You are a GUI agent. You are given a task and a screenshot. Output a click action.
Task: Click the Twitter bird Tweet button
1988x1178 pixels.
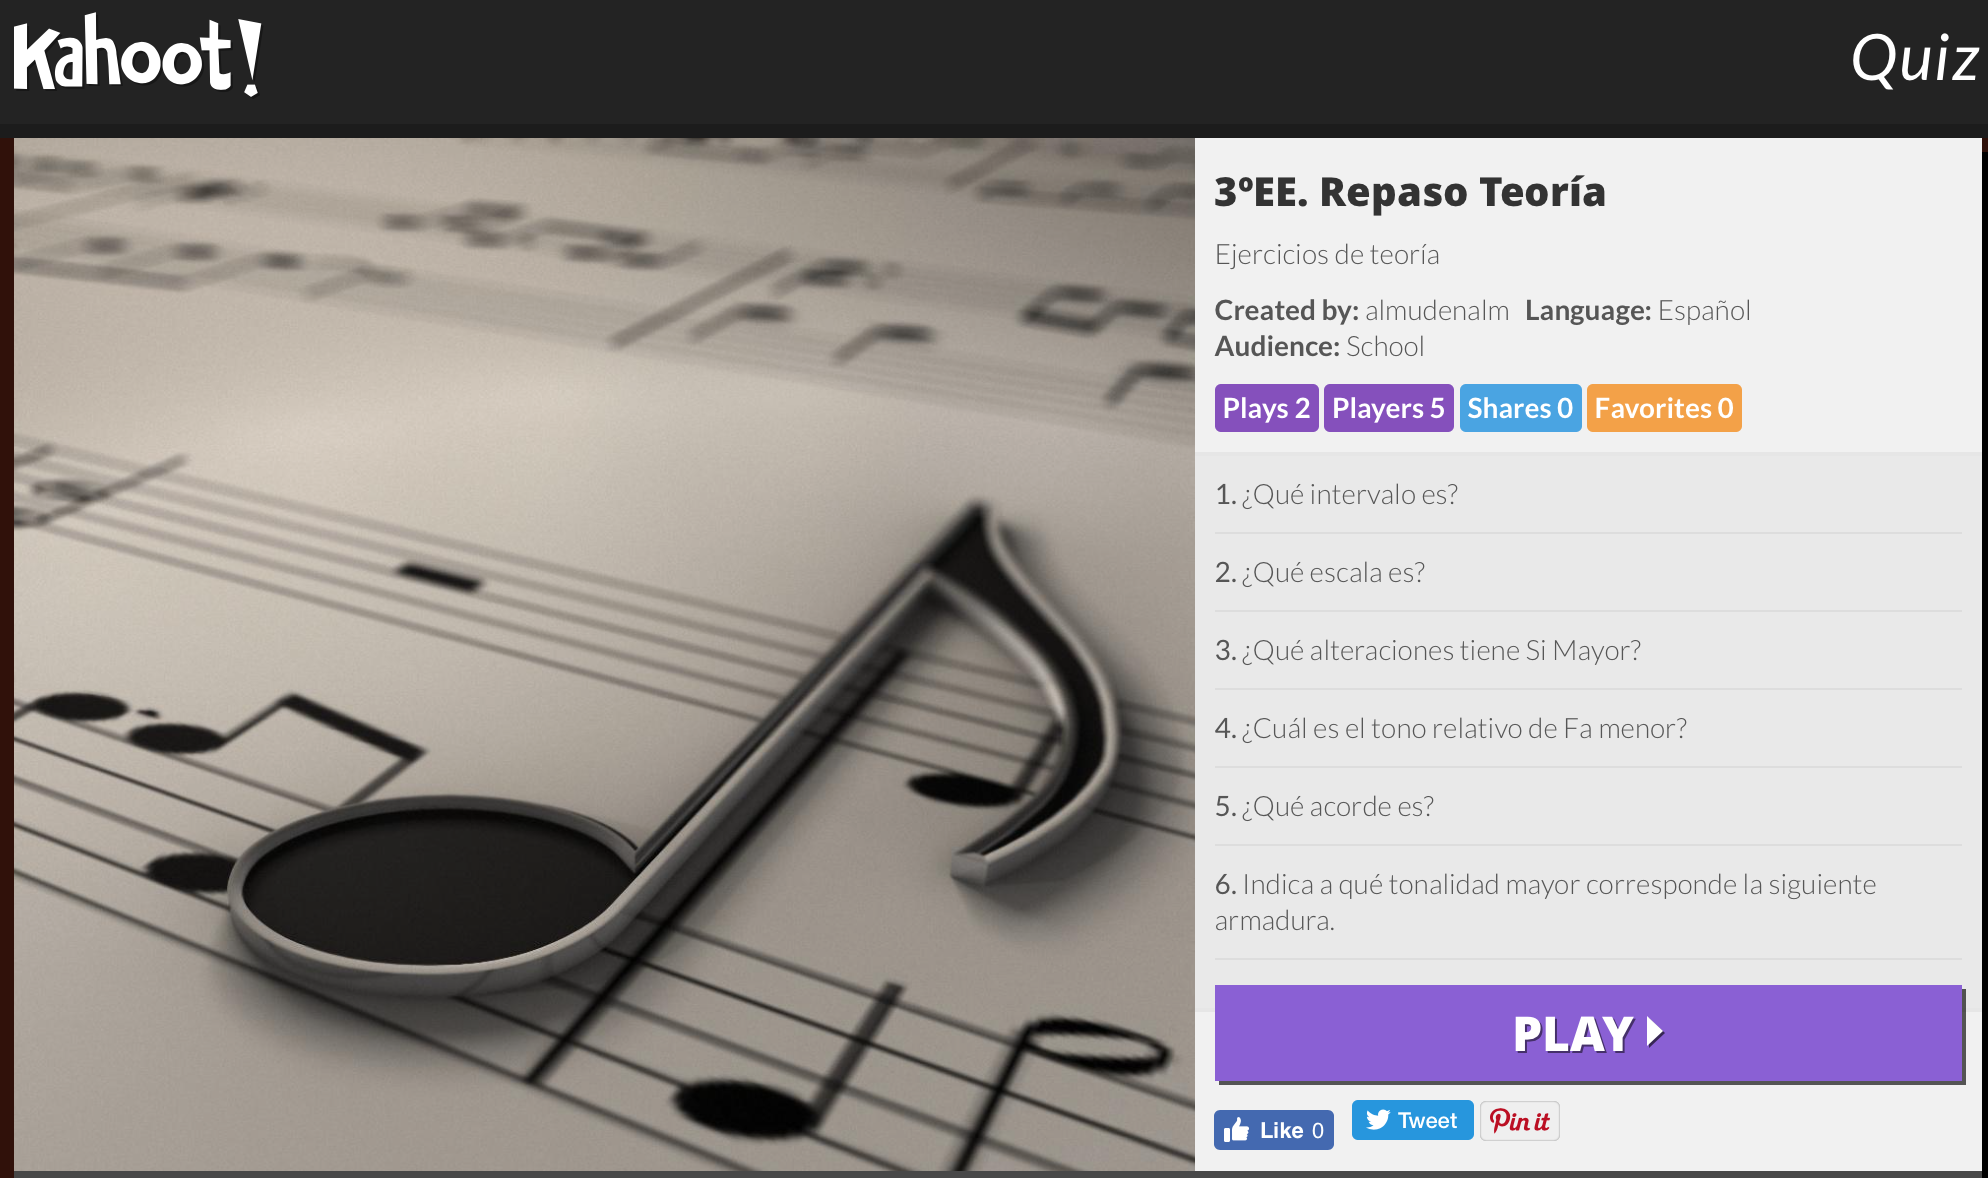[x=1412, y=1120]
